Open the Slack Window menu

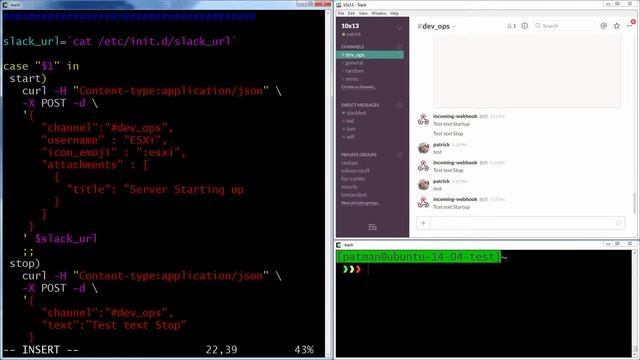tap(379, 13)
